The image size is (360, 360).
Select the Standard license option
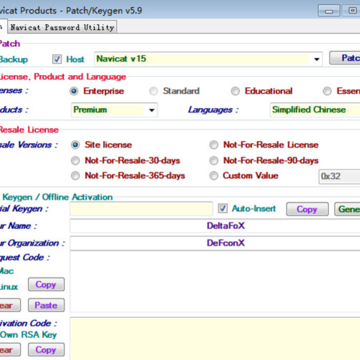(x=154, y=91)
